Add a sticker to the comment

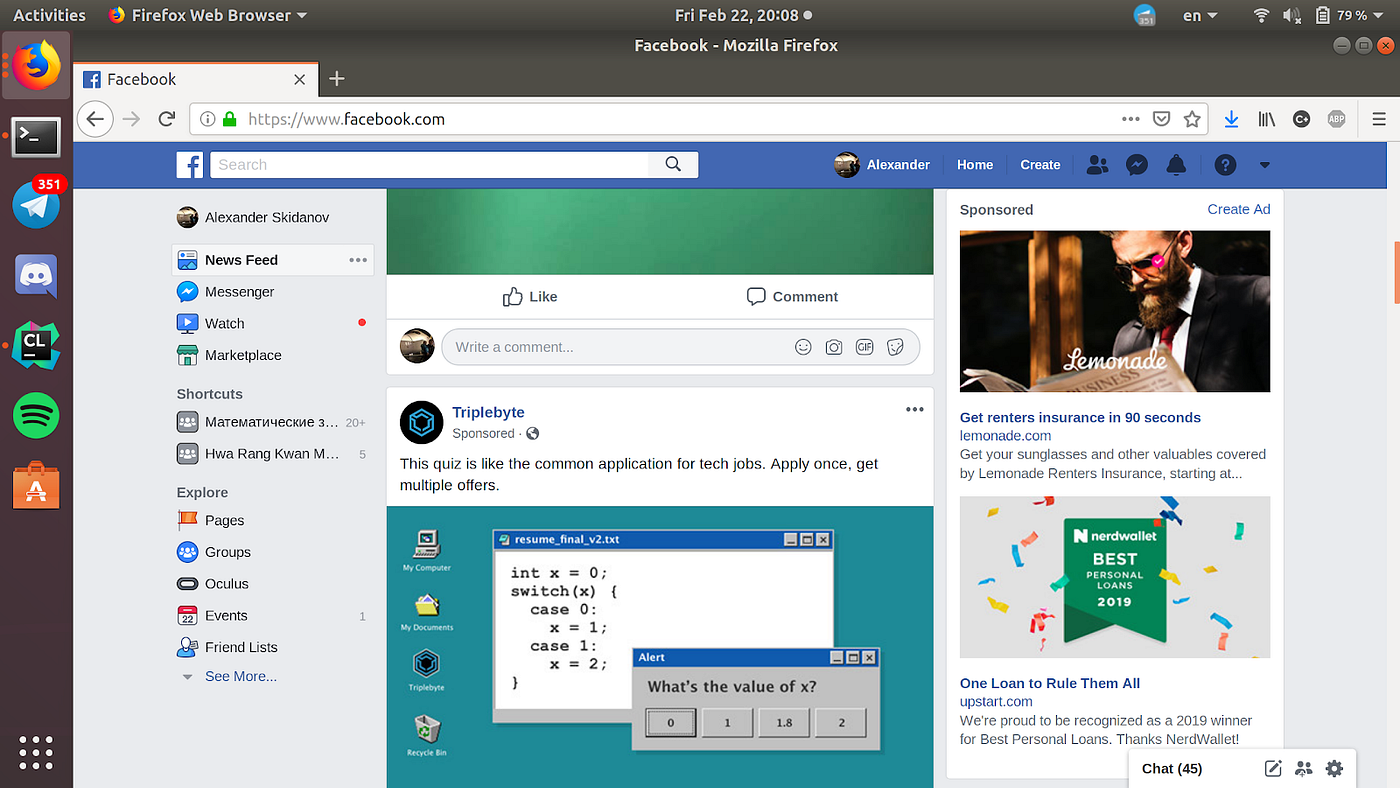(x=896, y=347)
